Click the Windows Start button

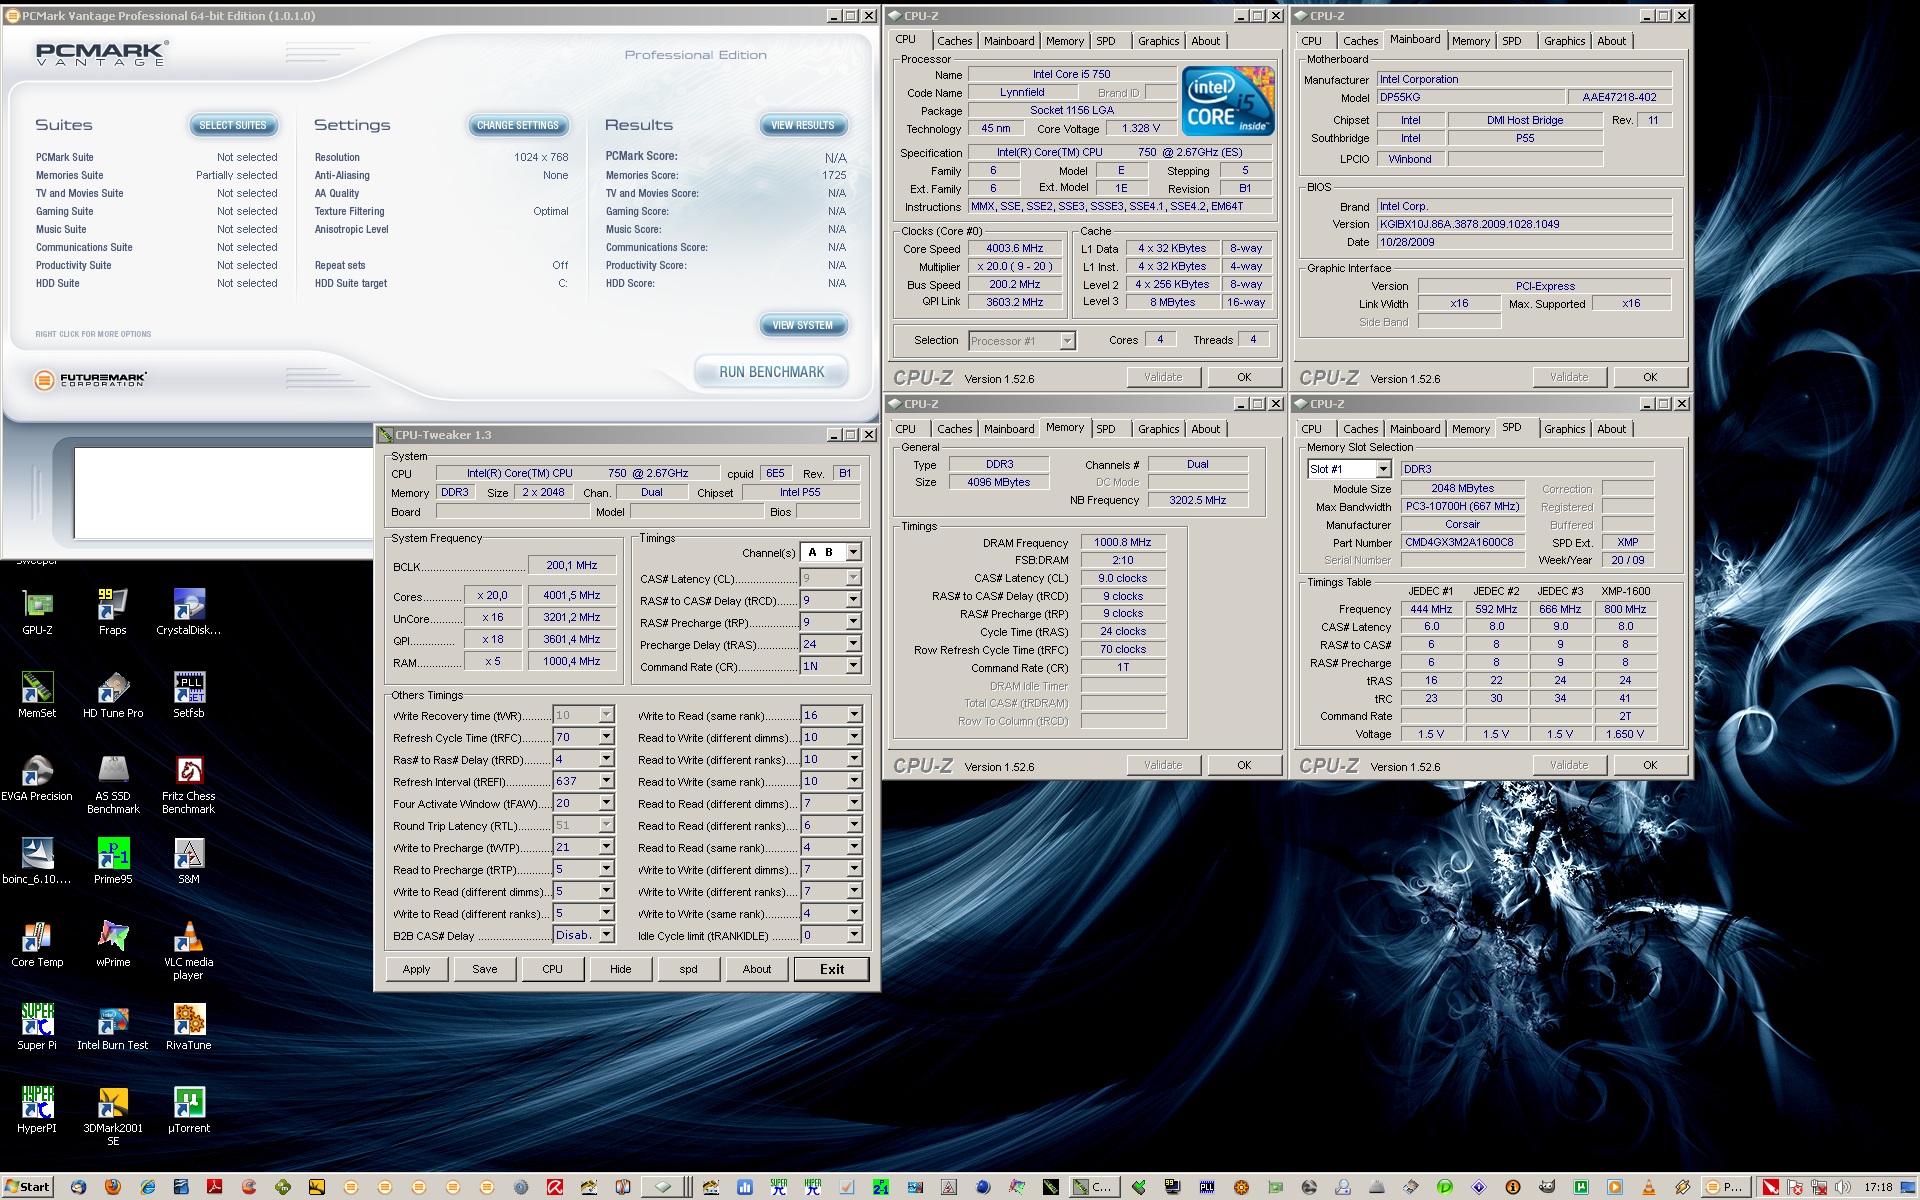28,1187
